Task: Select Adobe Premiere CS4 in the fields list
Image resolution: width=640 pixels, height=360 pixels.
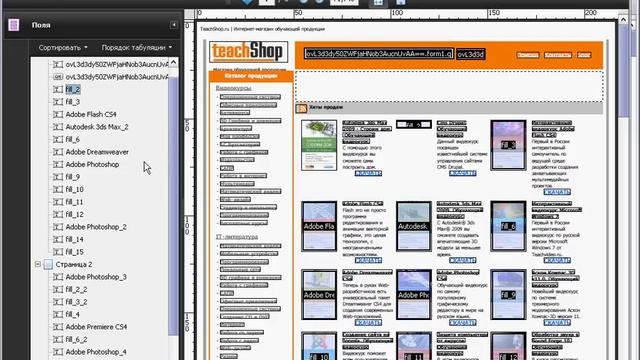Action: pos(96,327)
